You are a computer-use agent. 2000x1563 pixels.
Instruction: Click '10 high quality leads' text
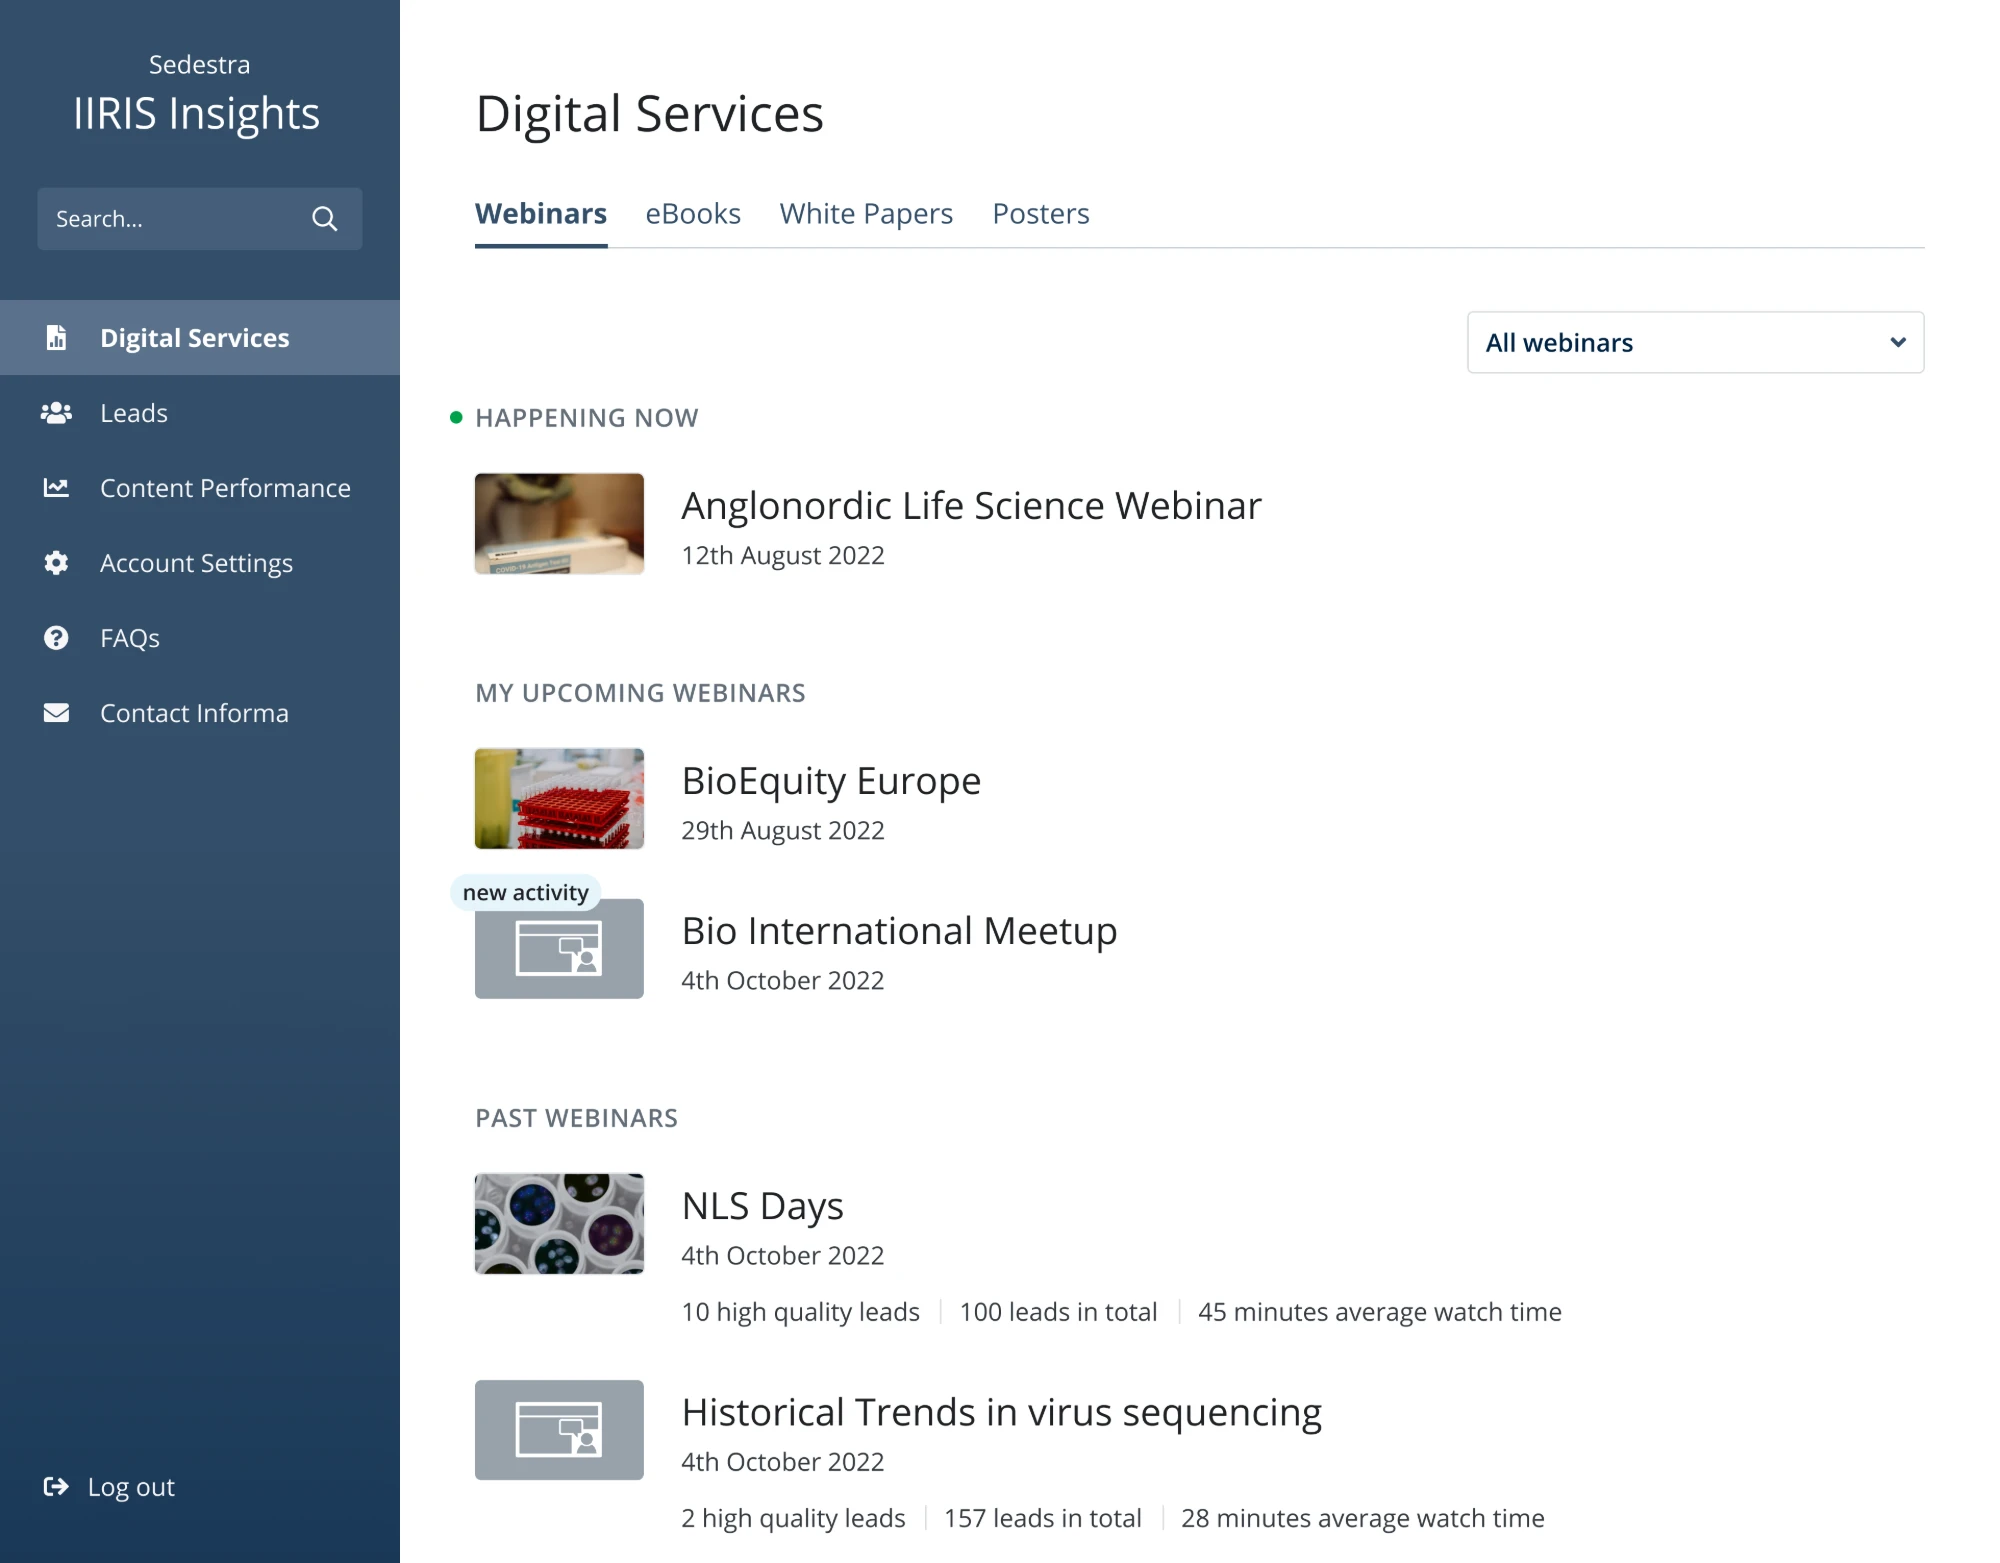pyautogui.click(x=800, y=1312)
